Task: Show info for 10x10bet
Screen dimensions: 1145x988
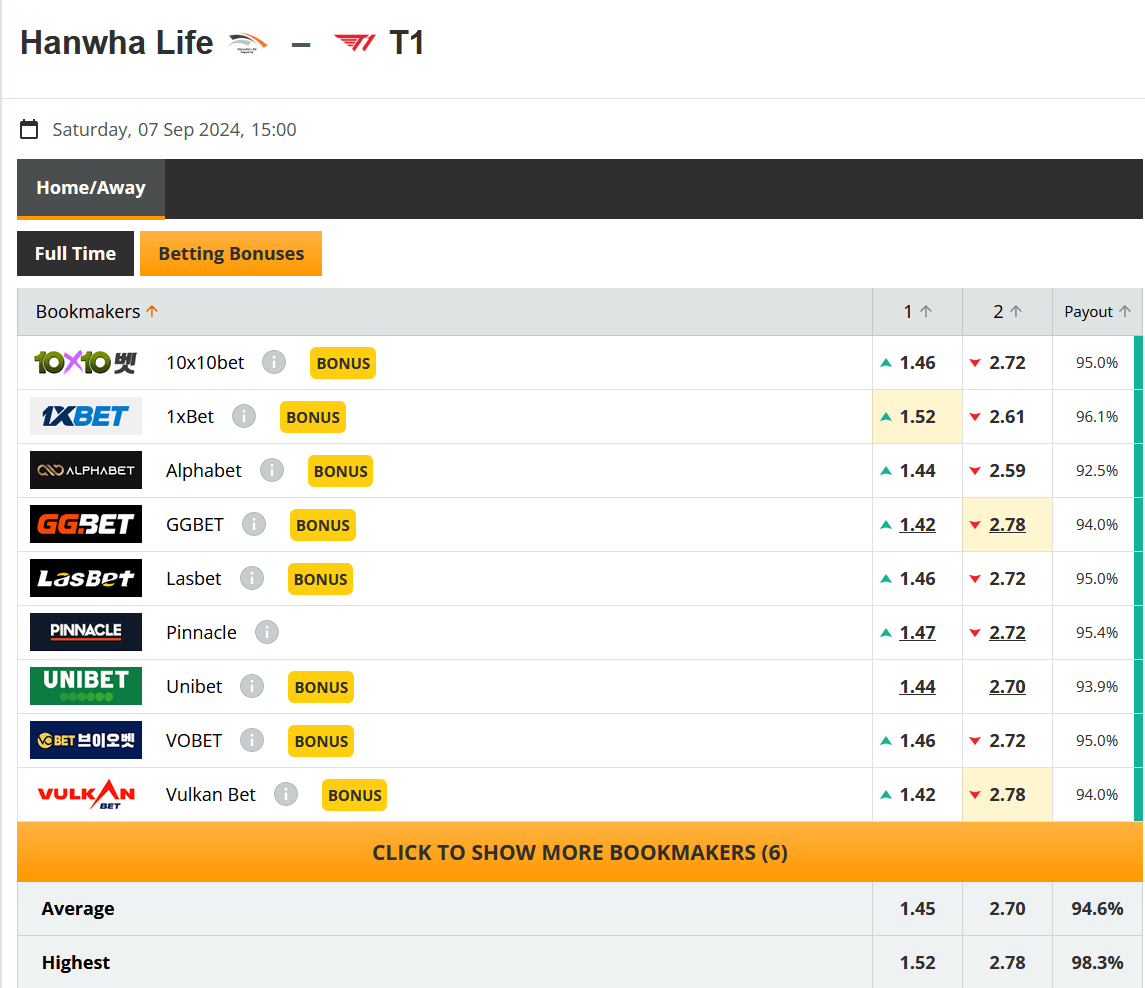Action: coord(274,362)
